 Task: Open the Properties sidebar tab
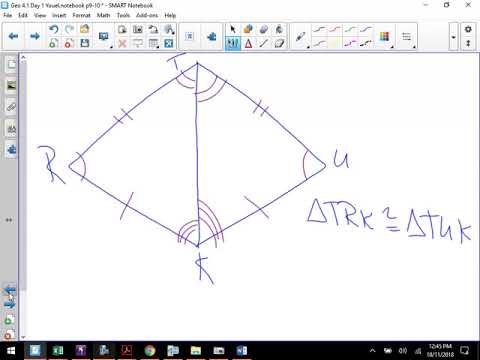click(x=11, y=128)
